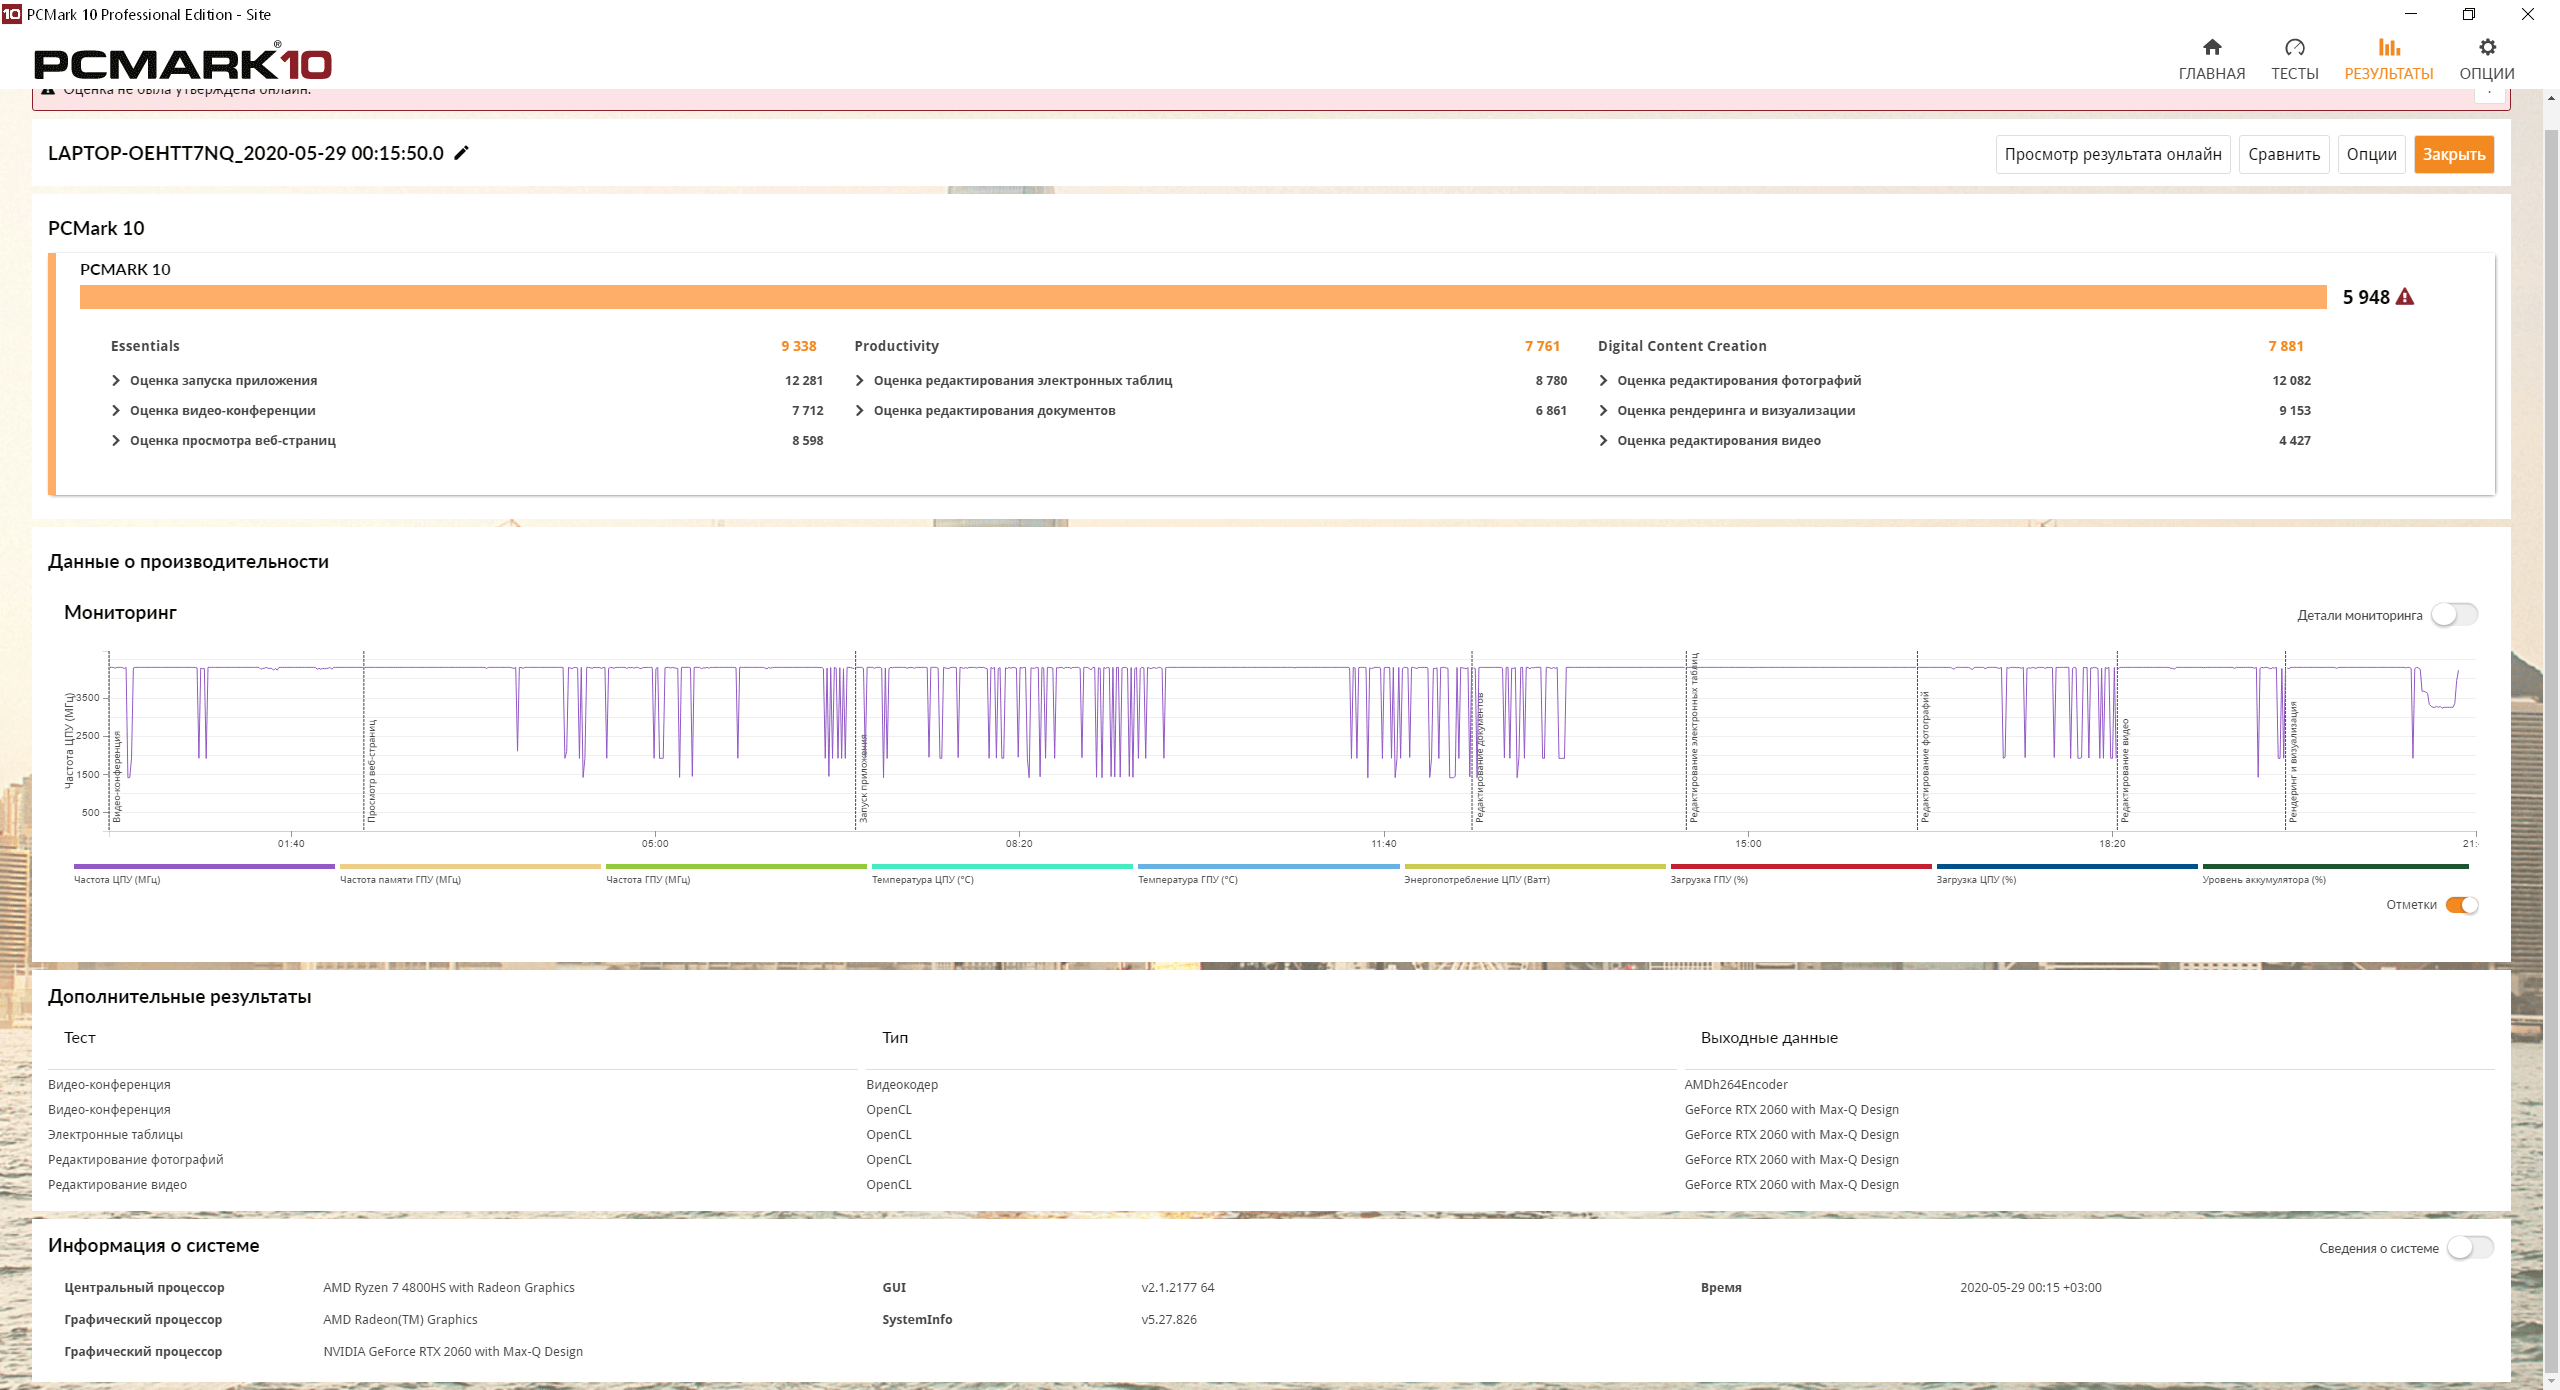Open the ТЕСТЫ gauge icon
This screenshot has width=2560, height=1390.
(2294, 47)
